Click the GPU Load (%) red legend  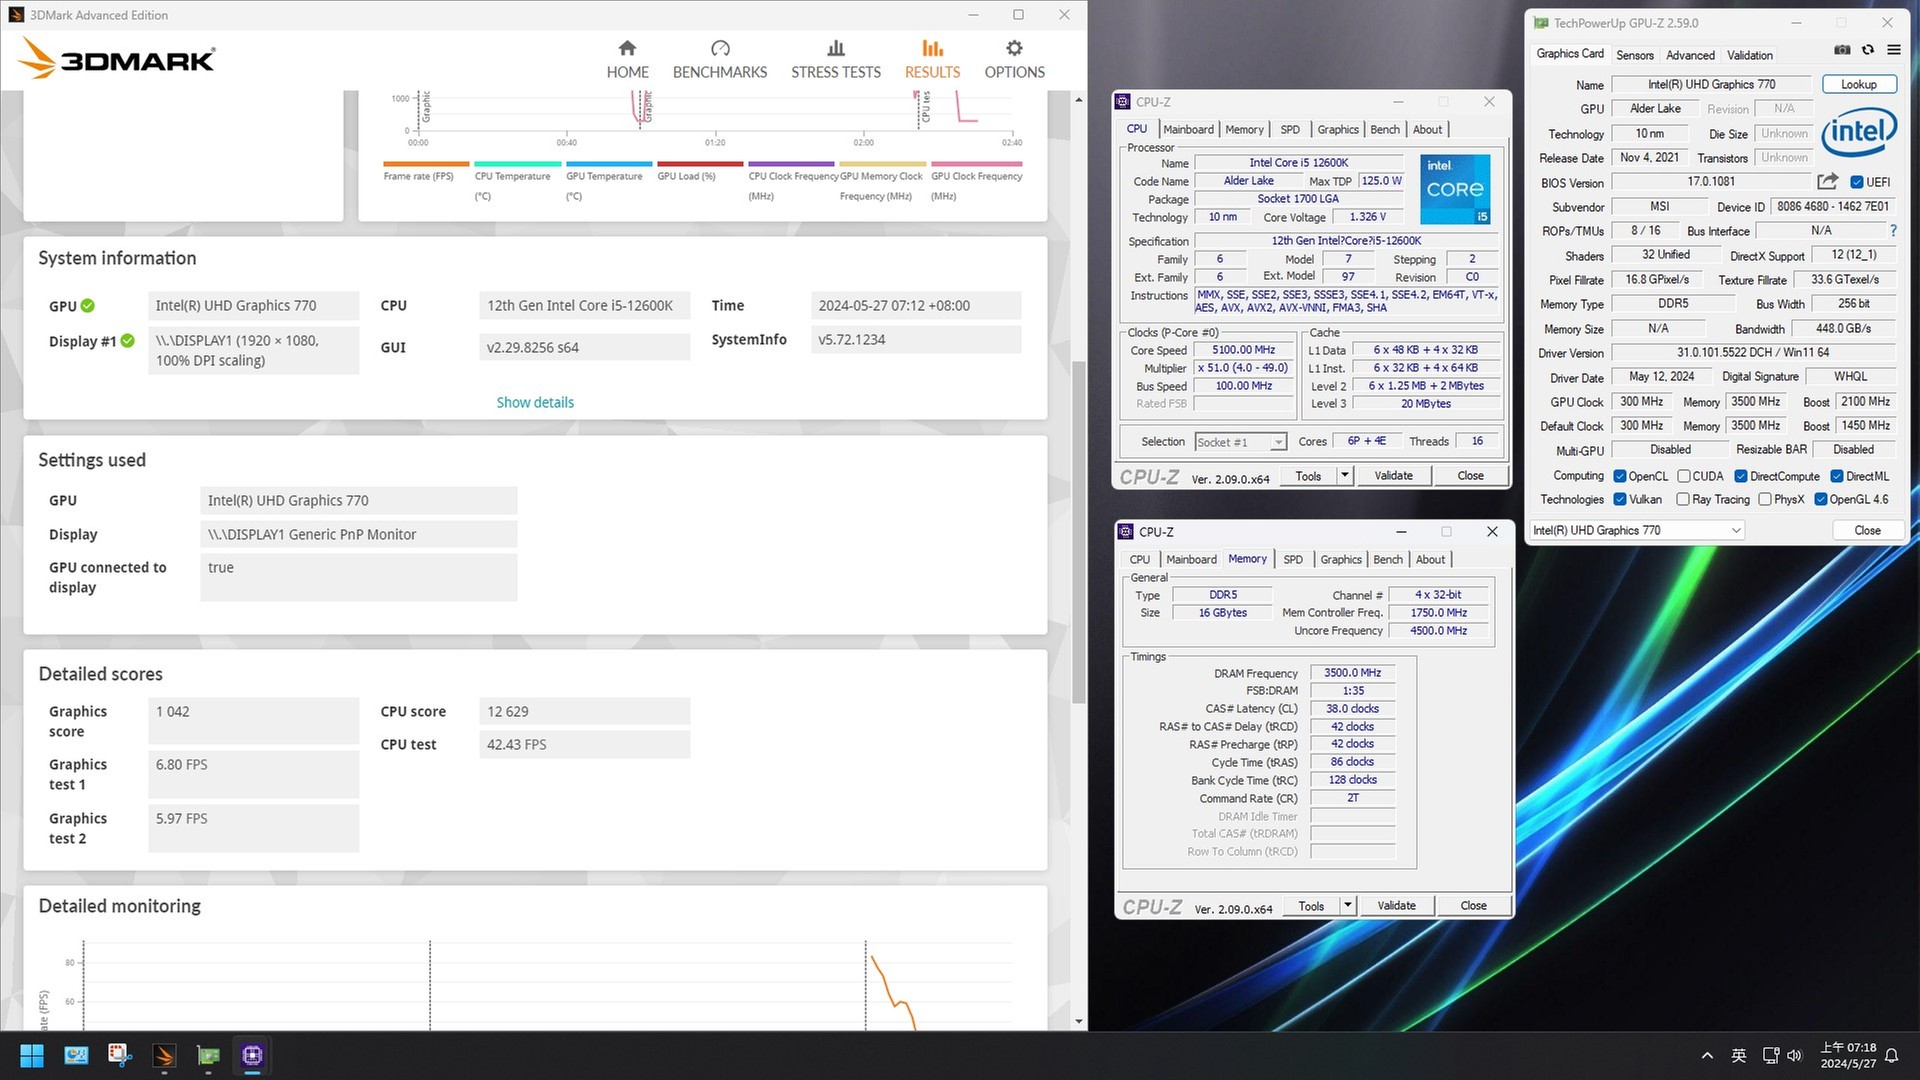click(699, 172)
